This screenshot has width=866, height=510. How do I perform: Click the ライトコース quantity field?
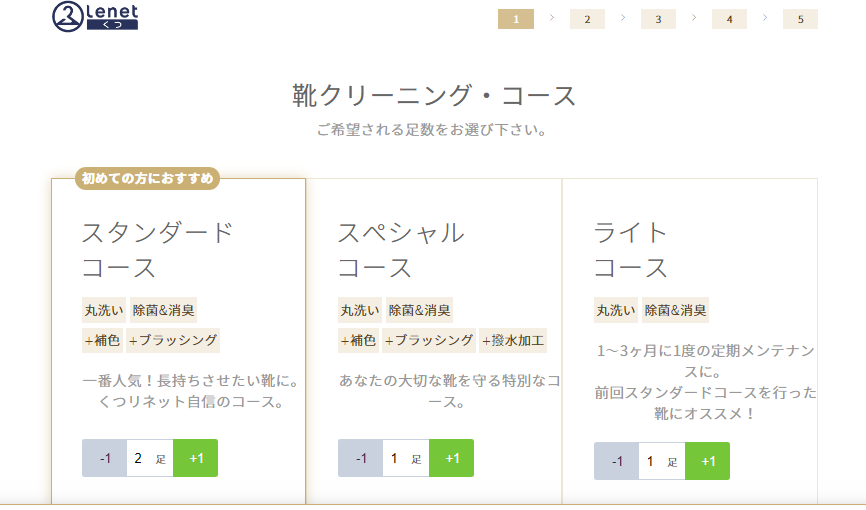click(x=662, y=461)
